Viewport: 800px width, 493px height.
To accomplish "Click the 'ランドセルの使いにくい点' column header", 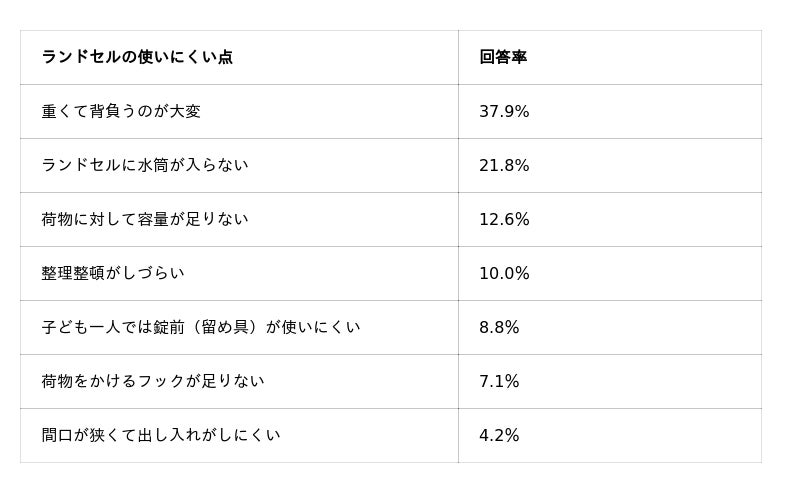I will (x=137, y=57).
